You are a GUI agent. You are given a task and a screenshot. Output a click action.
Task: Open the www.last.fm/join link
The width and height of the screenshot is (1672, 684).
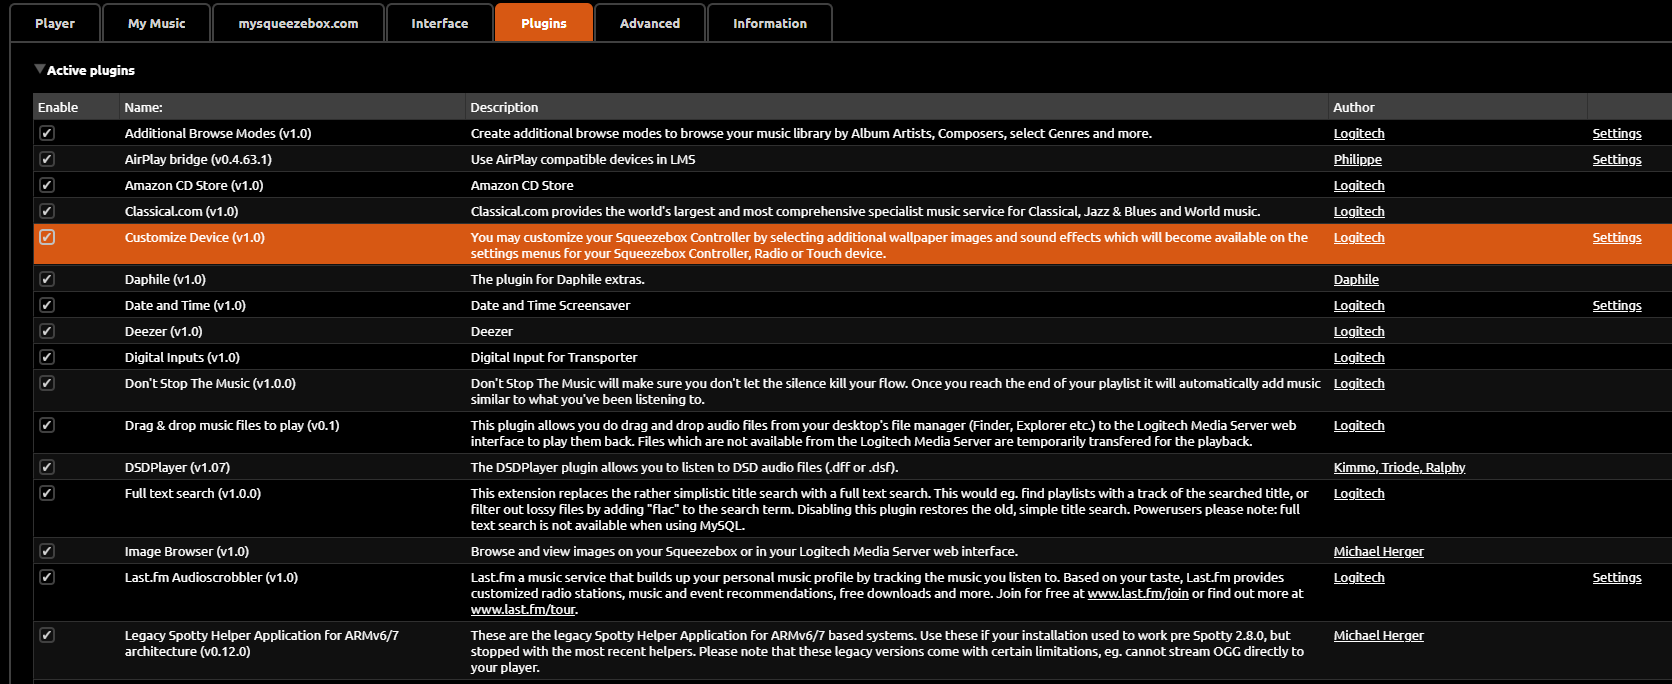pyautogui.click(x=1138, y=593)
